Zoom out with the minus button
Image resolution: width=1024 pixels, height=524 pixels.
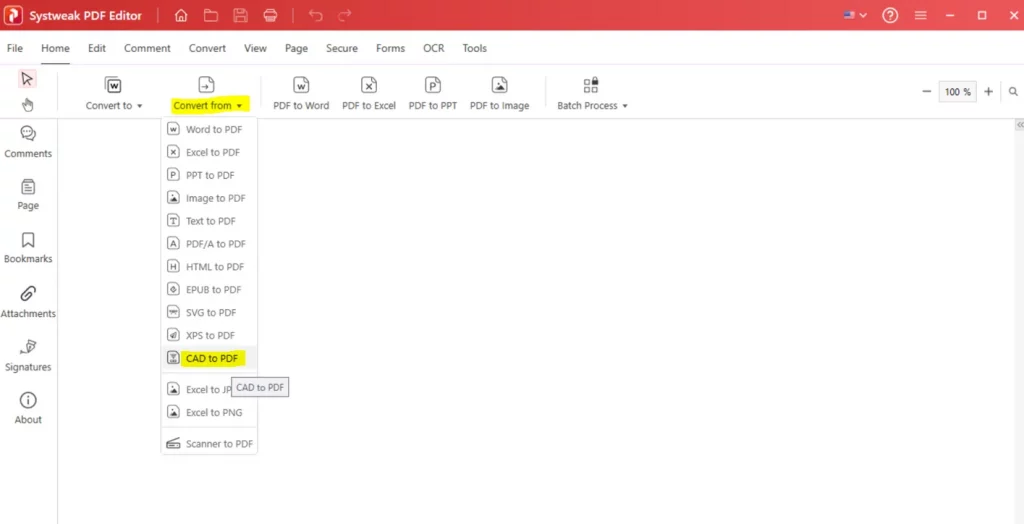[x=926, y=91]
